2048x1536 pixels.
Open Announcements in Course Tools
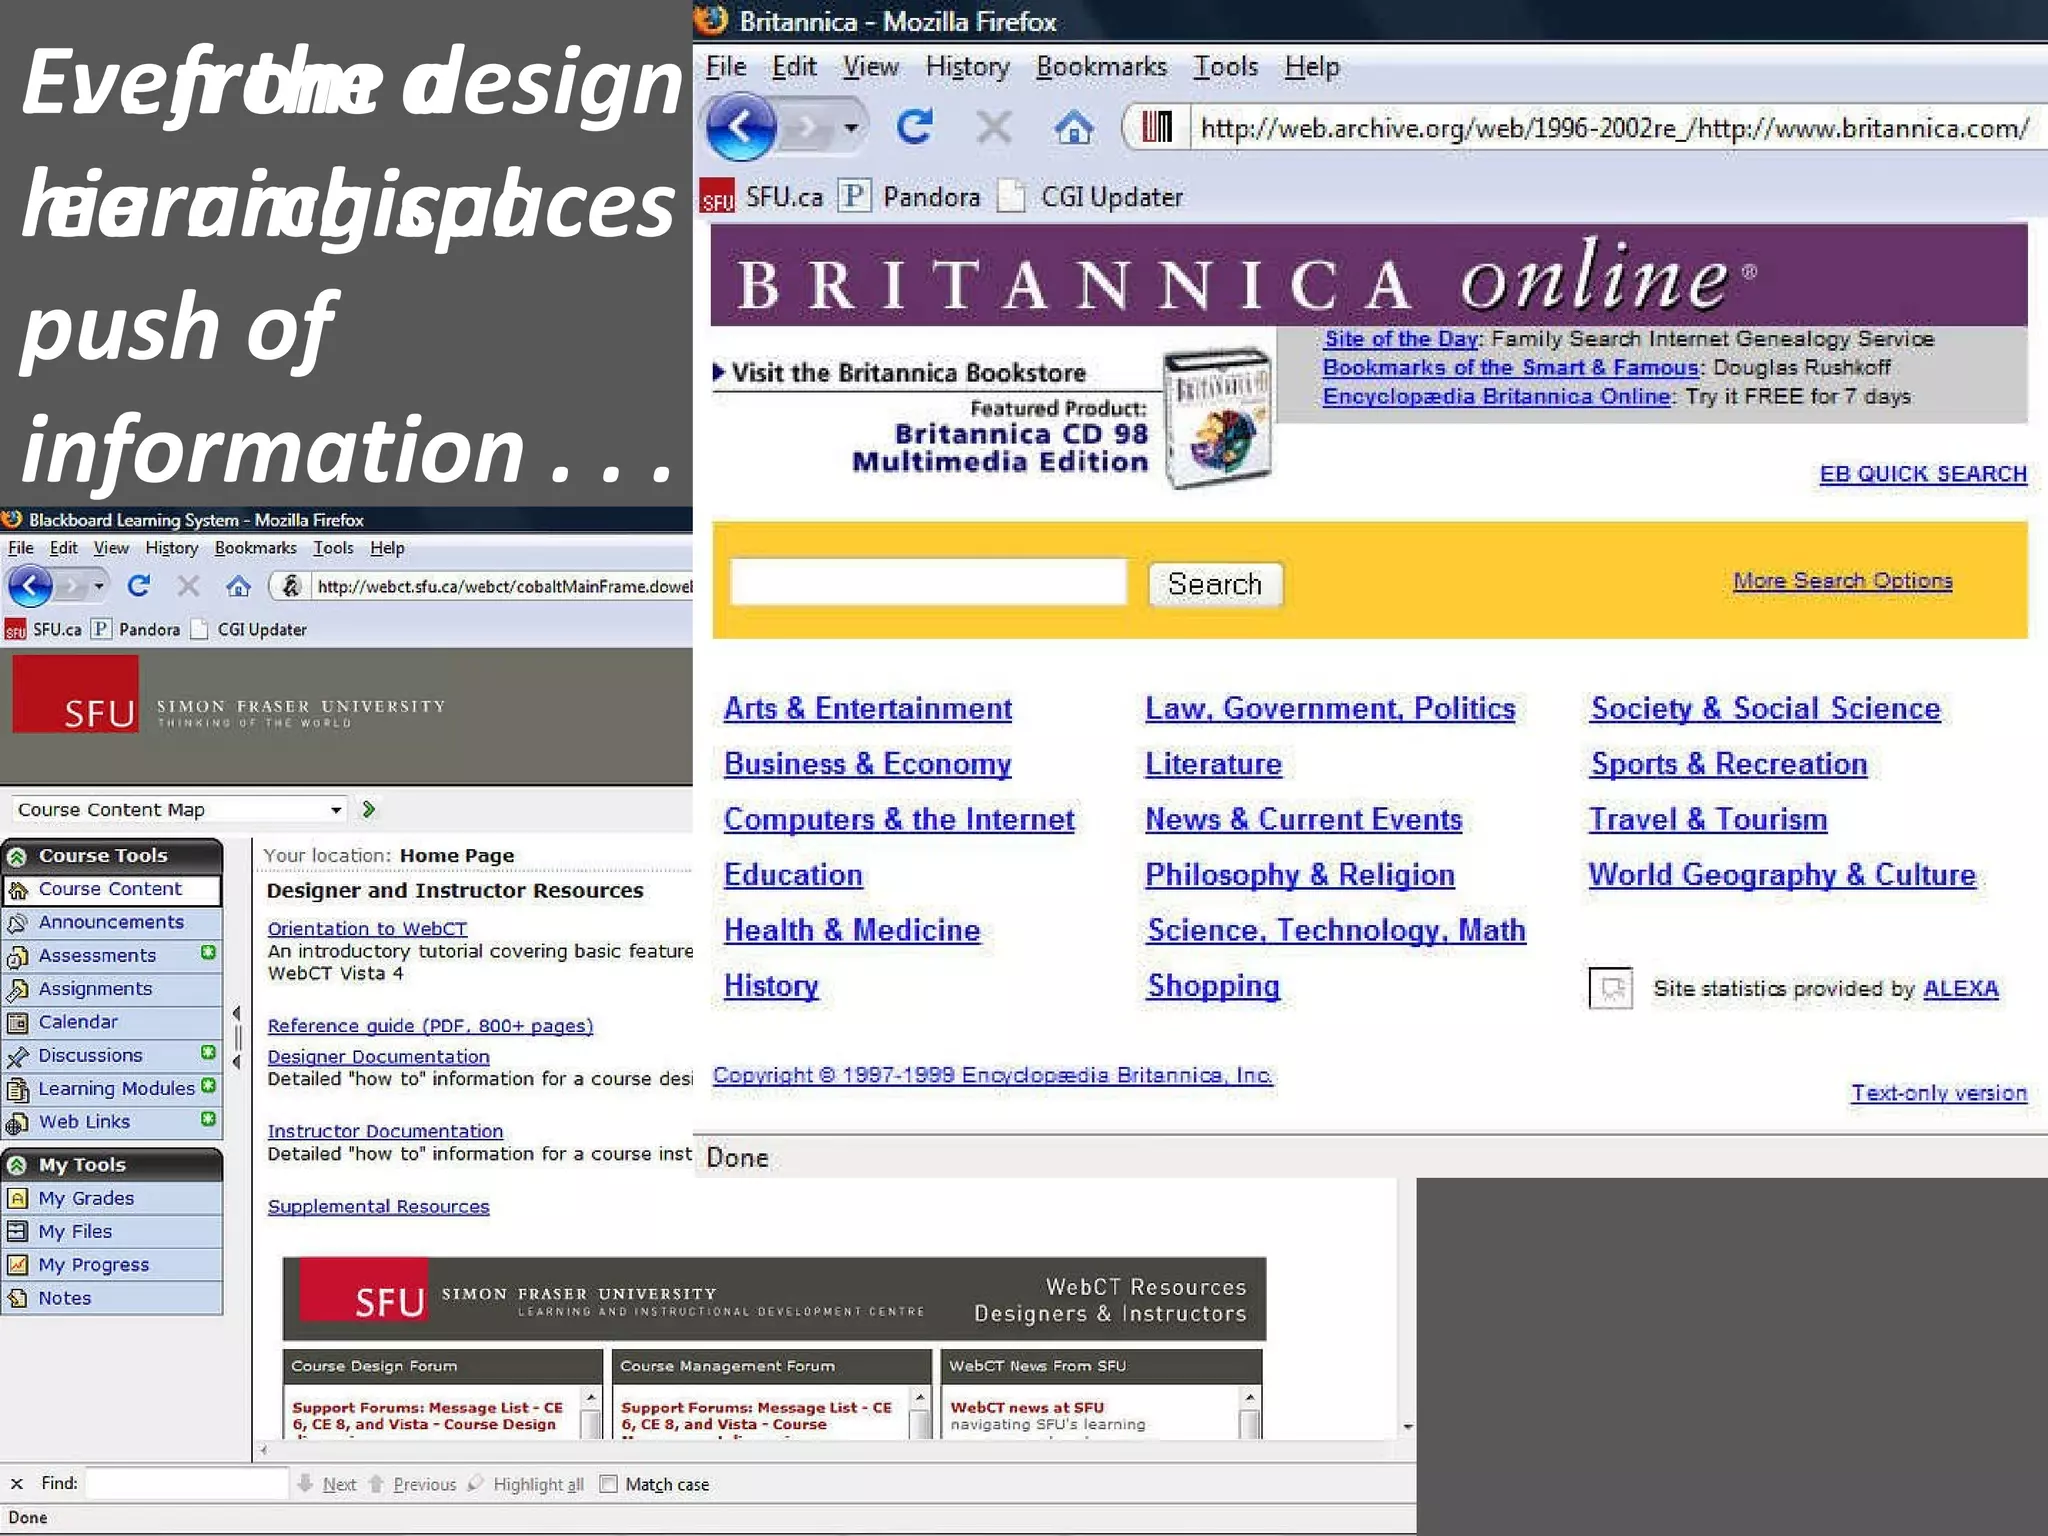point(112,922)
